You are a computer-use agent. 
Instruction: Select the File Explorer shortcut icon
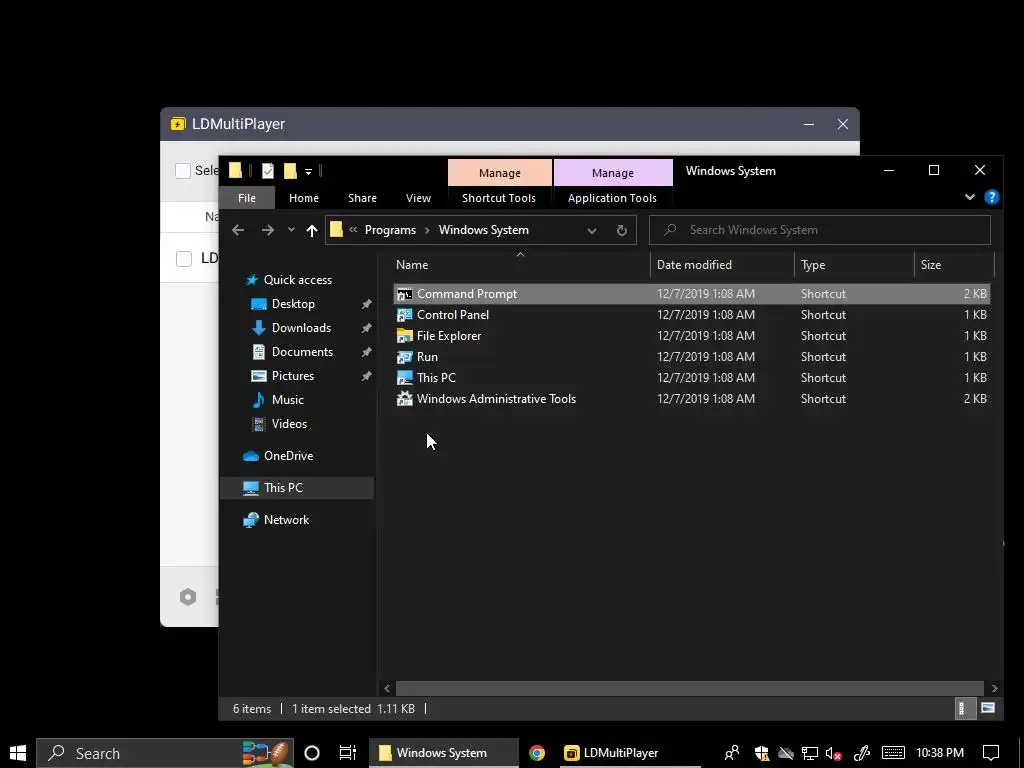coord(405,336)
